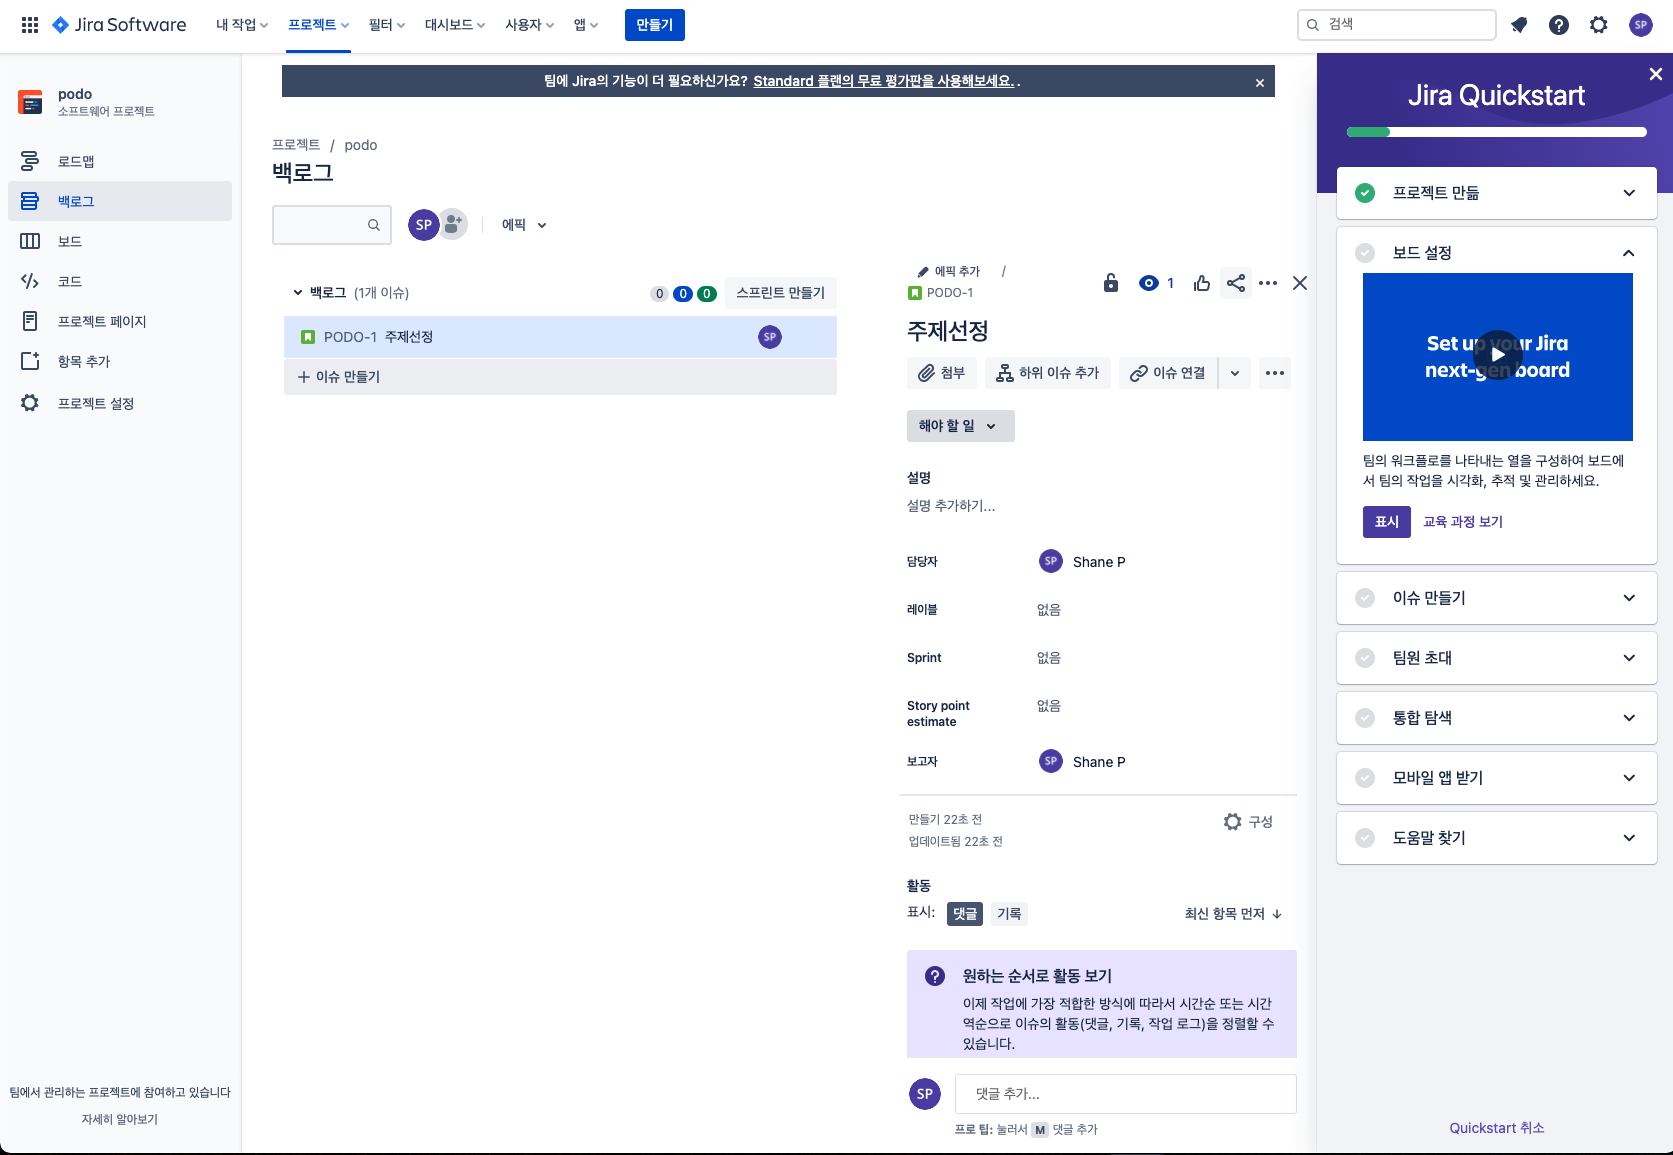This screenshot has height=1155, width=1673.
Task: Expand the 프로젝트 만들기 Quickstart chevron
Action: pos(1629,193)
